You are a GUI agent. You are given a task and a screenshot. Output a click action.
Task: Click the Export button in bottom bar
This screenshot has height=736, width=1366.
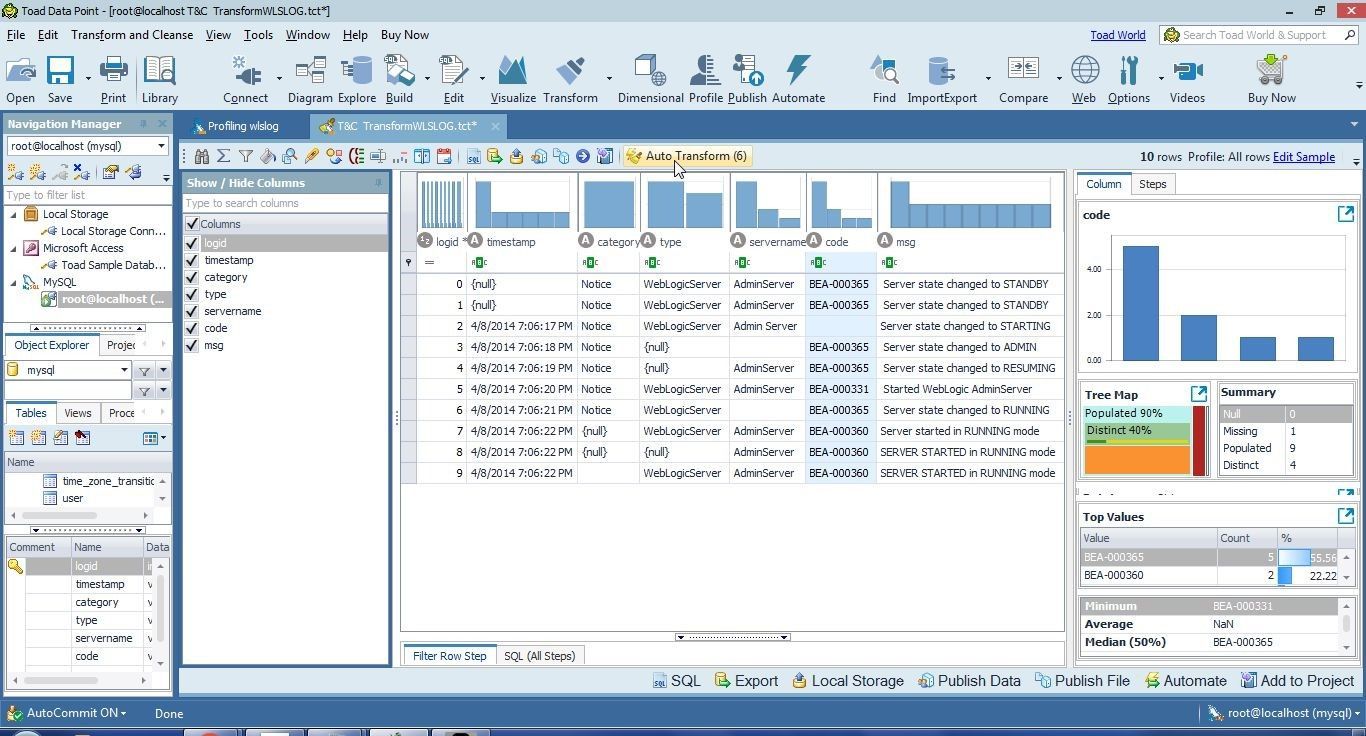click(x=746, y=681)
